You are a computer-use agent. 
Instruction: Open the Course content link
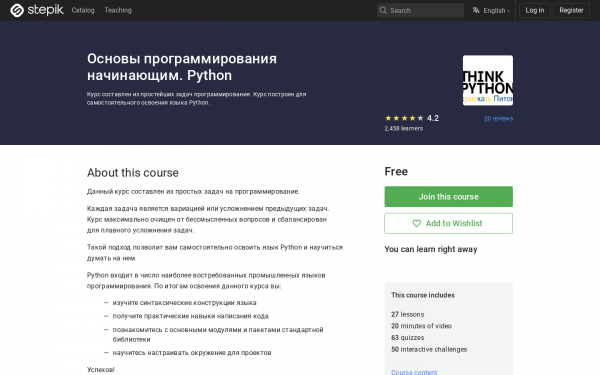[414, 372]
